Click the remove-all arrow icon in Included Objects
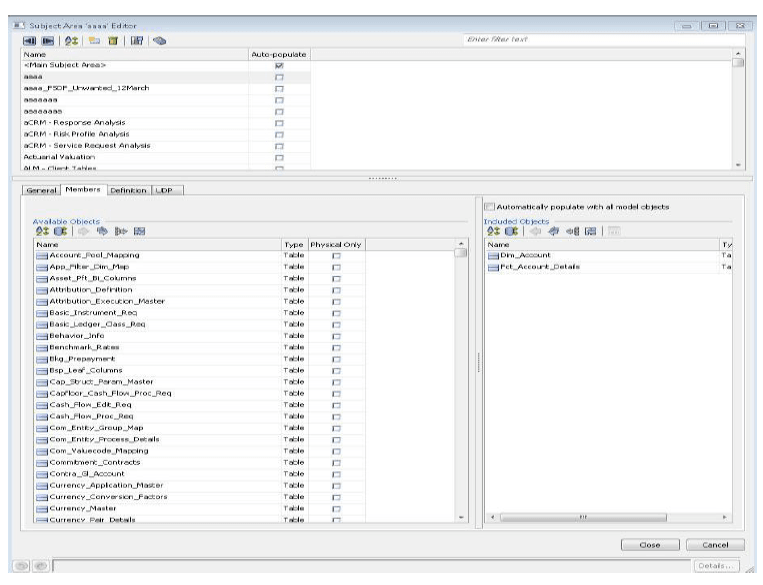The height and width of the screenshot is (585, 763). (554, 231)
